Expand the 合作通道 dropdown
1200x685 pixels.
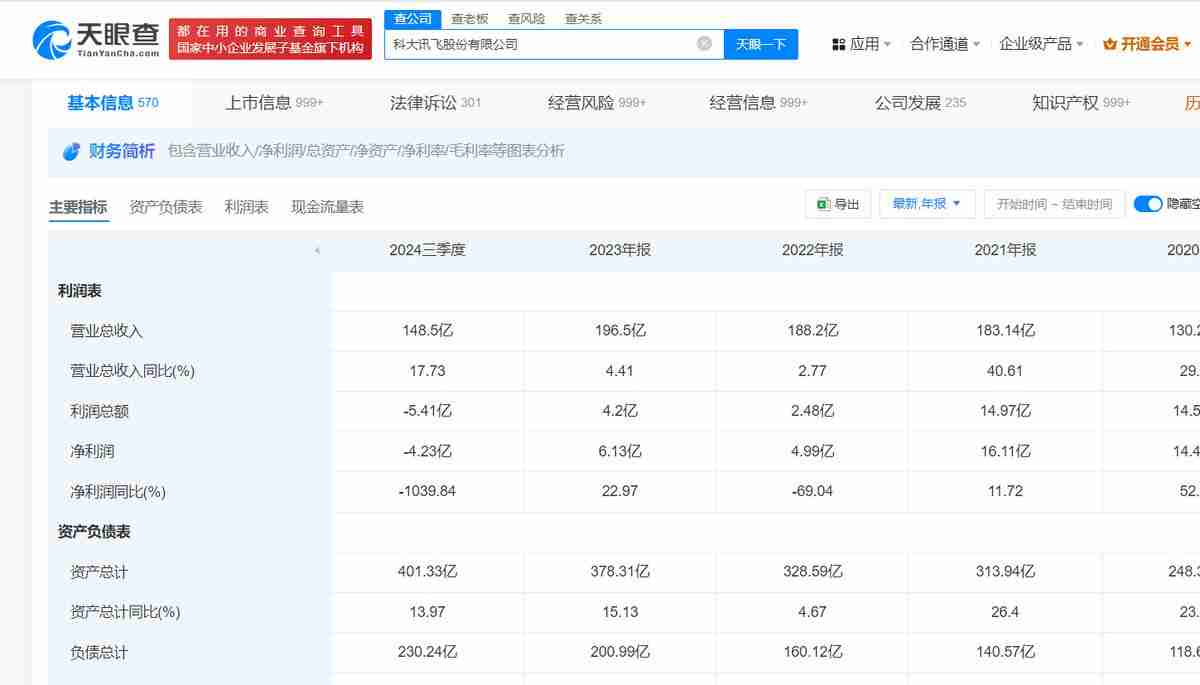click(941, 43)
